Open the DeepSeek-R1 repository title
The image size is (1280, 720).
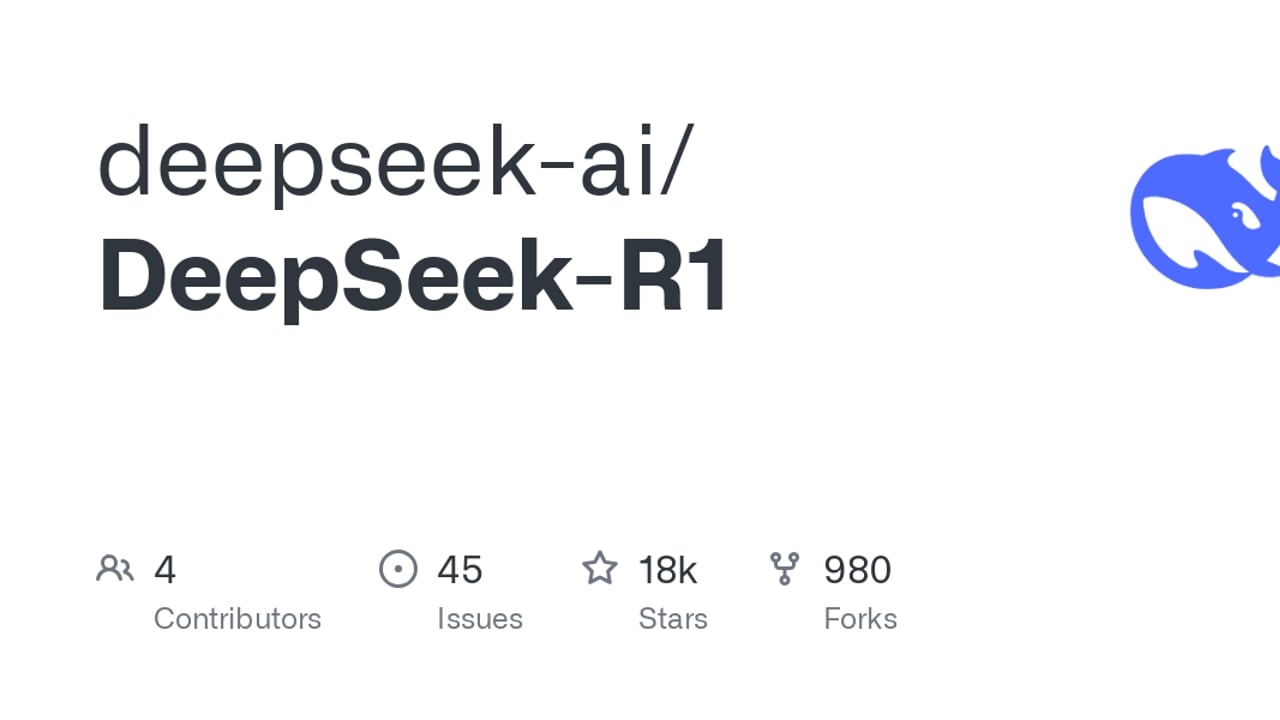click(x=414, y=277)
